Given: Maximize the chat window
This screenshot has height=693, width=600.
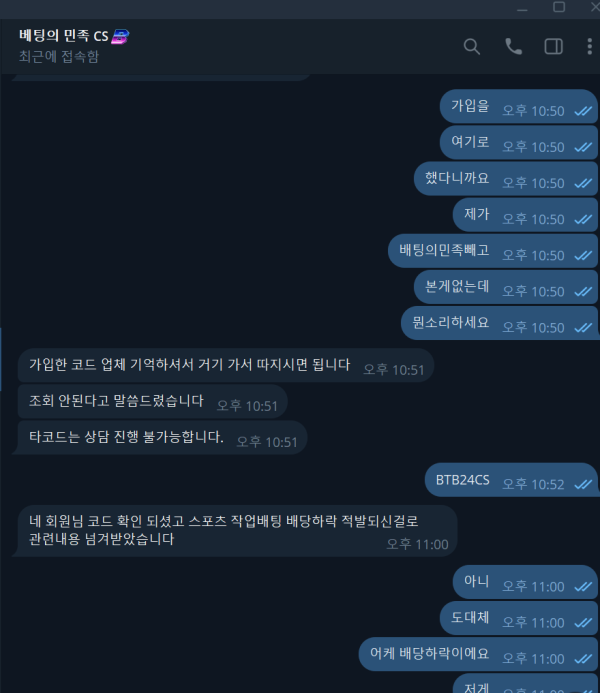Looking at the screenshot, I should pos(559,7).
